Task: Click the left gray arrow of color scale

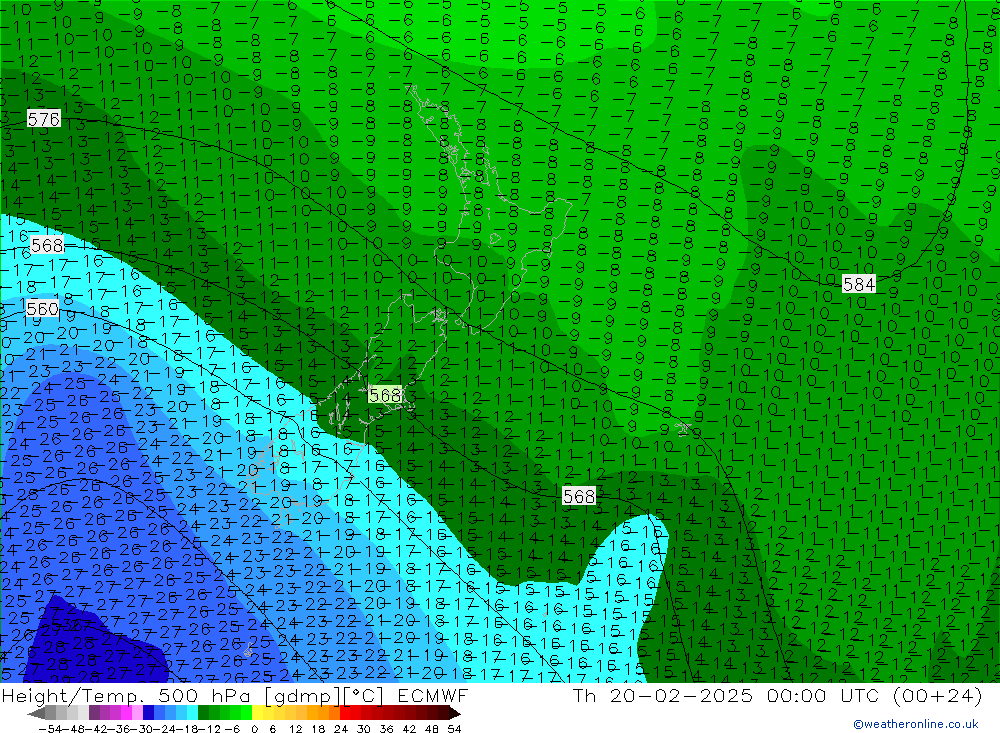Action: point(36,713)
